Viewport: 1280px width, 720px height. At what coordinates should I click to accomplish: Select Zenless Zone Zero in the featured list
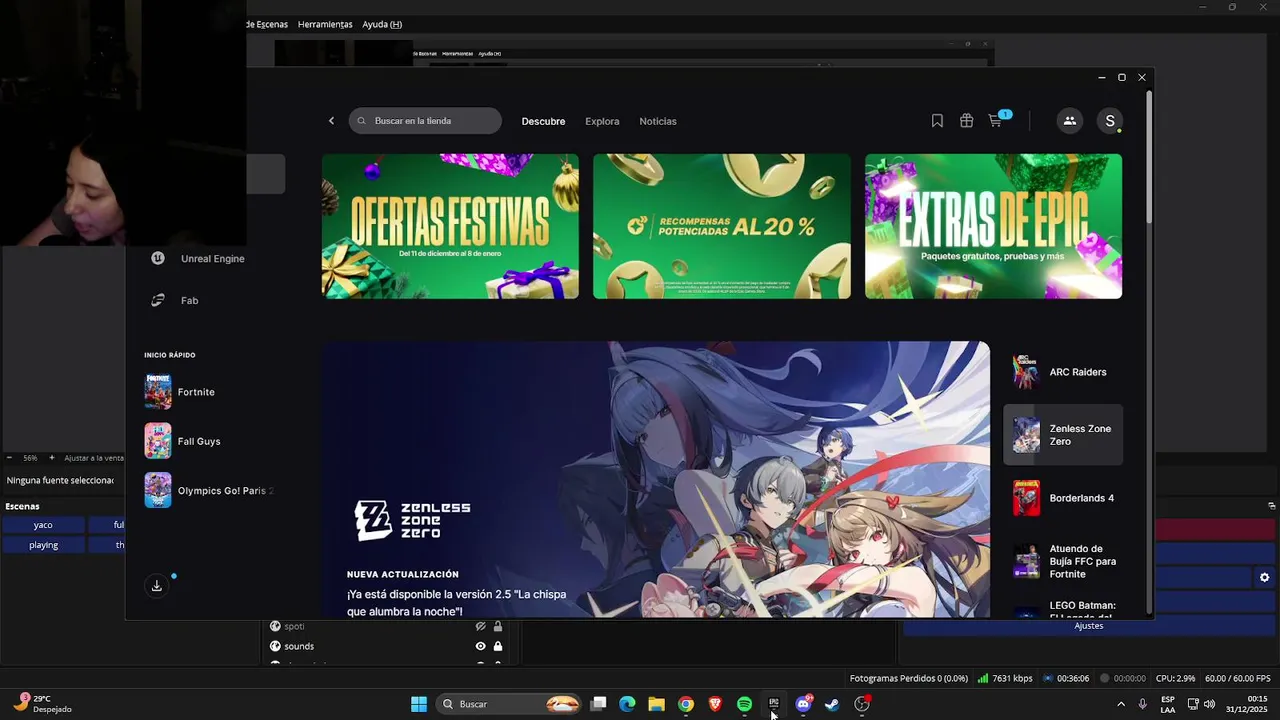(x=1063, y=435)
